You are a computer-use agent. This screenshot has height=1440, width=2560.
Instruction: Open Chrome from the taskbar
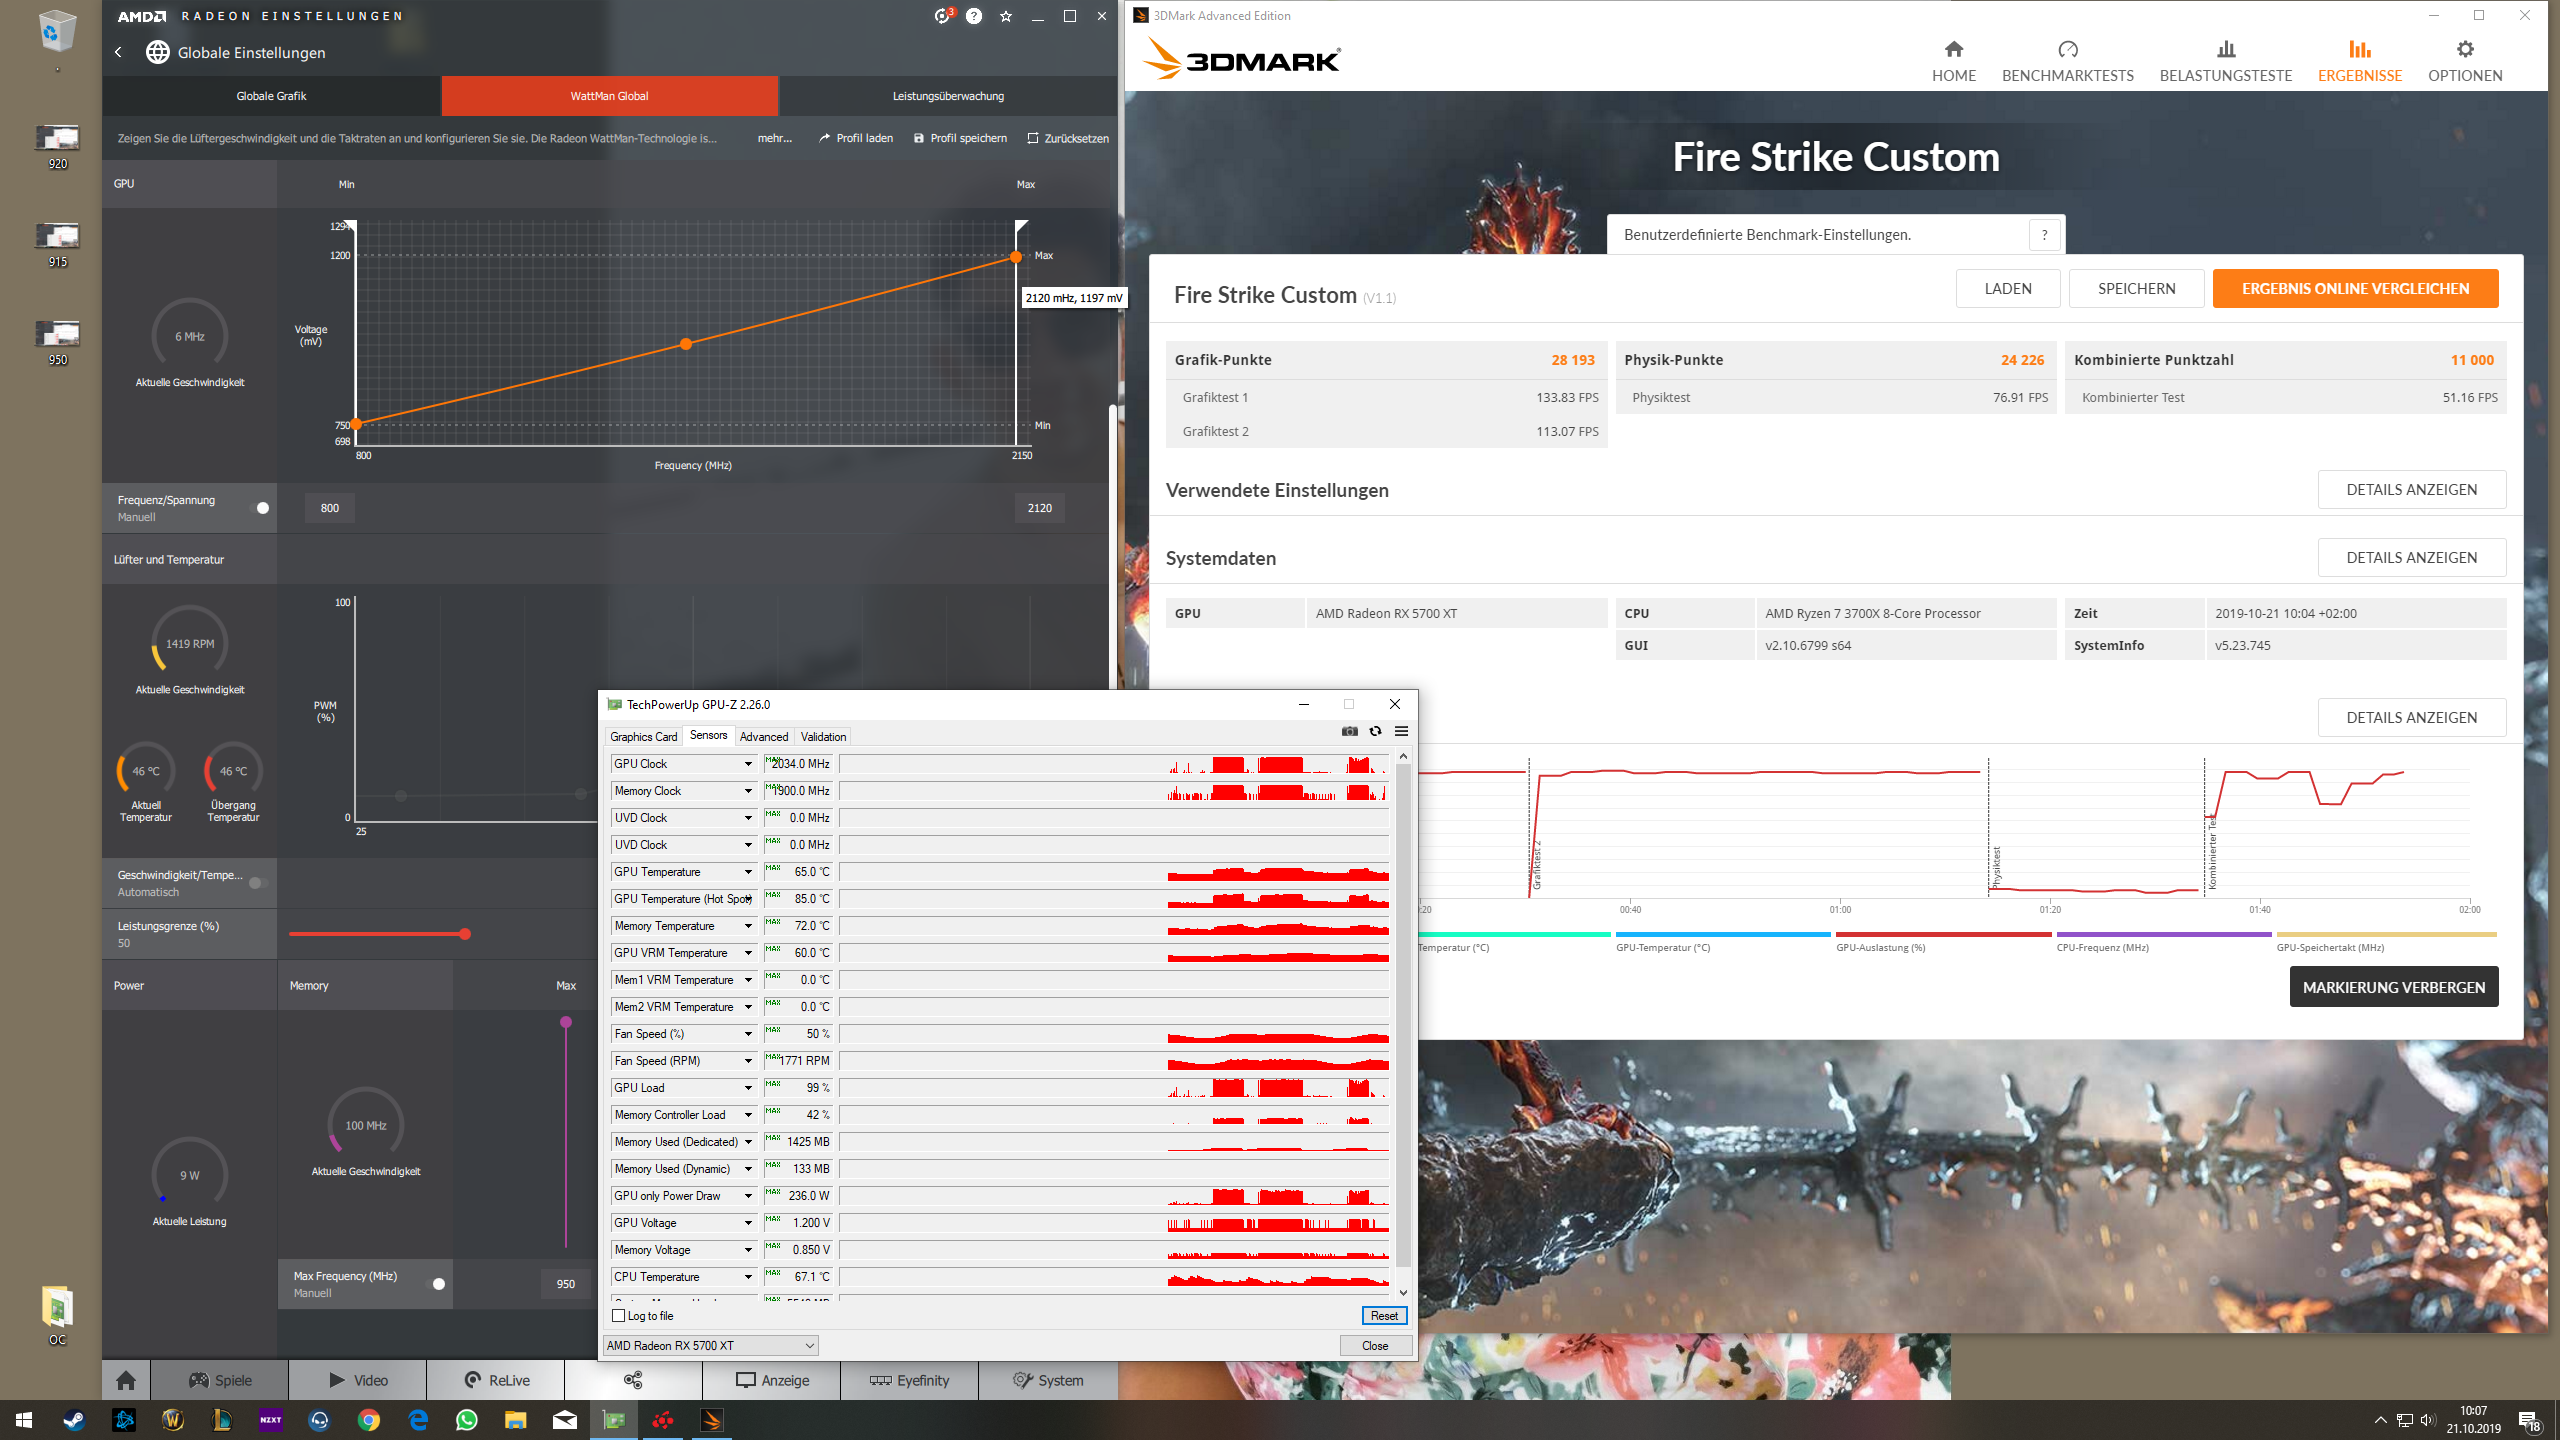pyautogui.click(x=368, y=1420)
